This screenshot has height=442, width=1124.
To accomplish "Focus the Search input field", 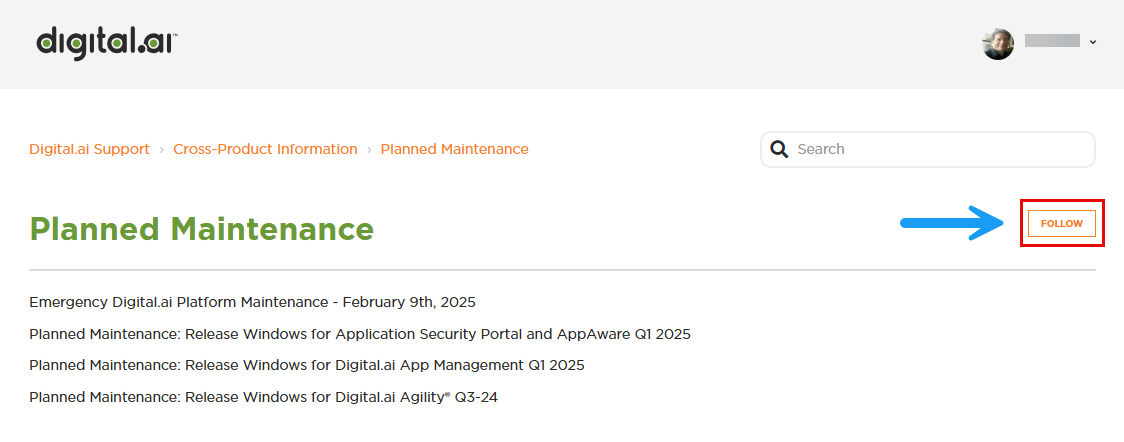I will (928, 149).
